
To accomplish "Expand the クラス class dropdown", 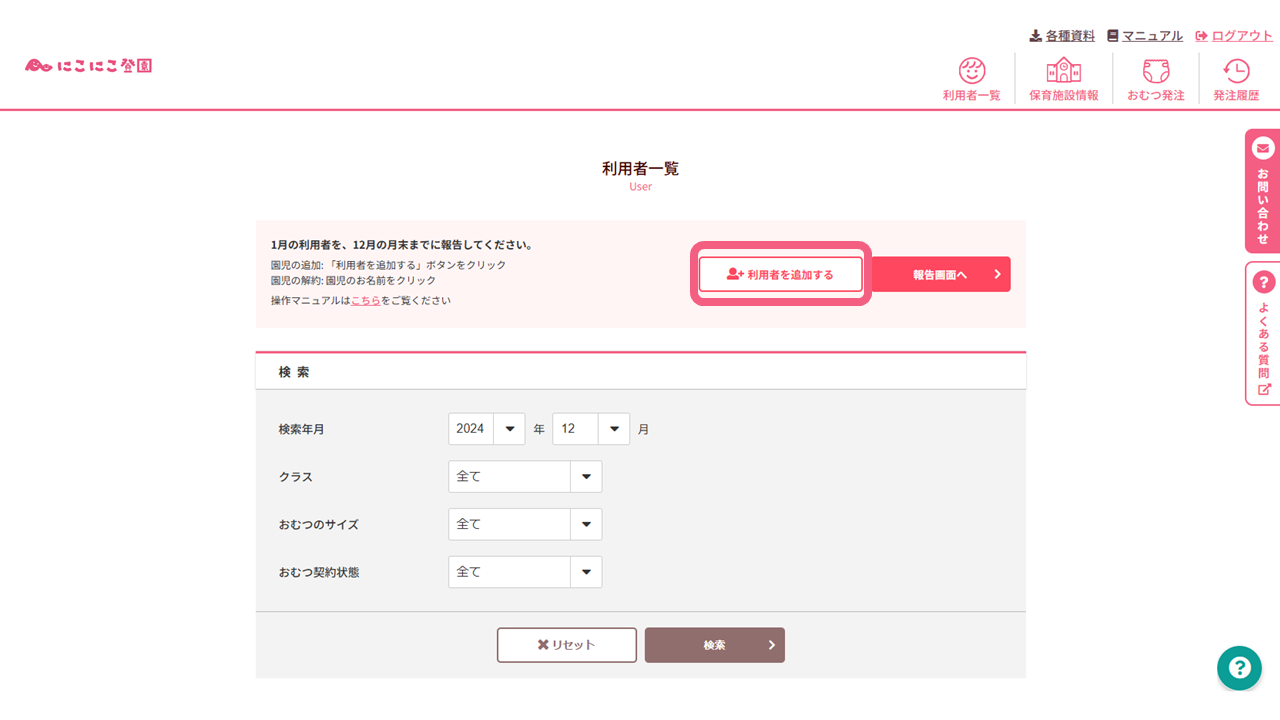I will [x=525, y=476].
